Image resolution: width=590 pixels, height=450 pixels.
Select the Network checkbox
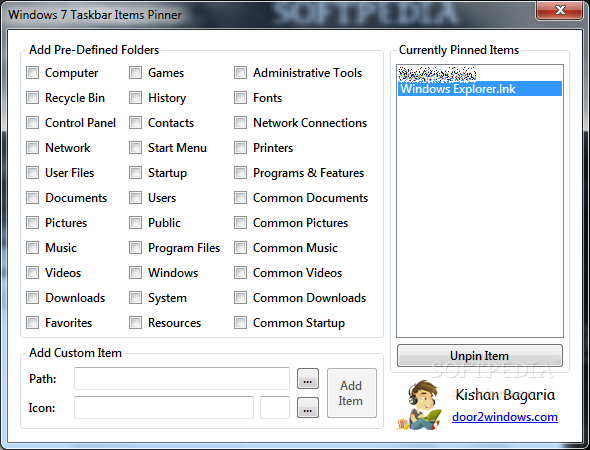click(32, 148)
